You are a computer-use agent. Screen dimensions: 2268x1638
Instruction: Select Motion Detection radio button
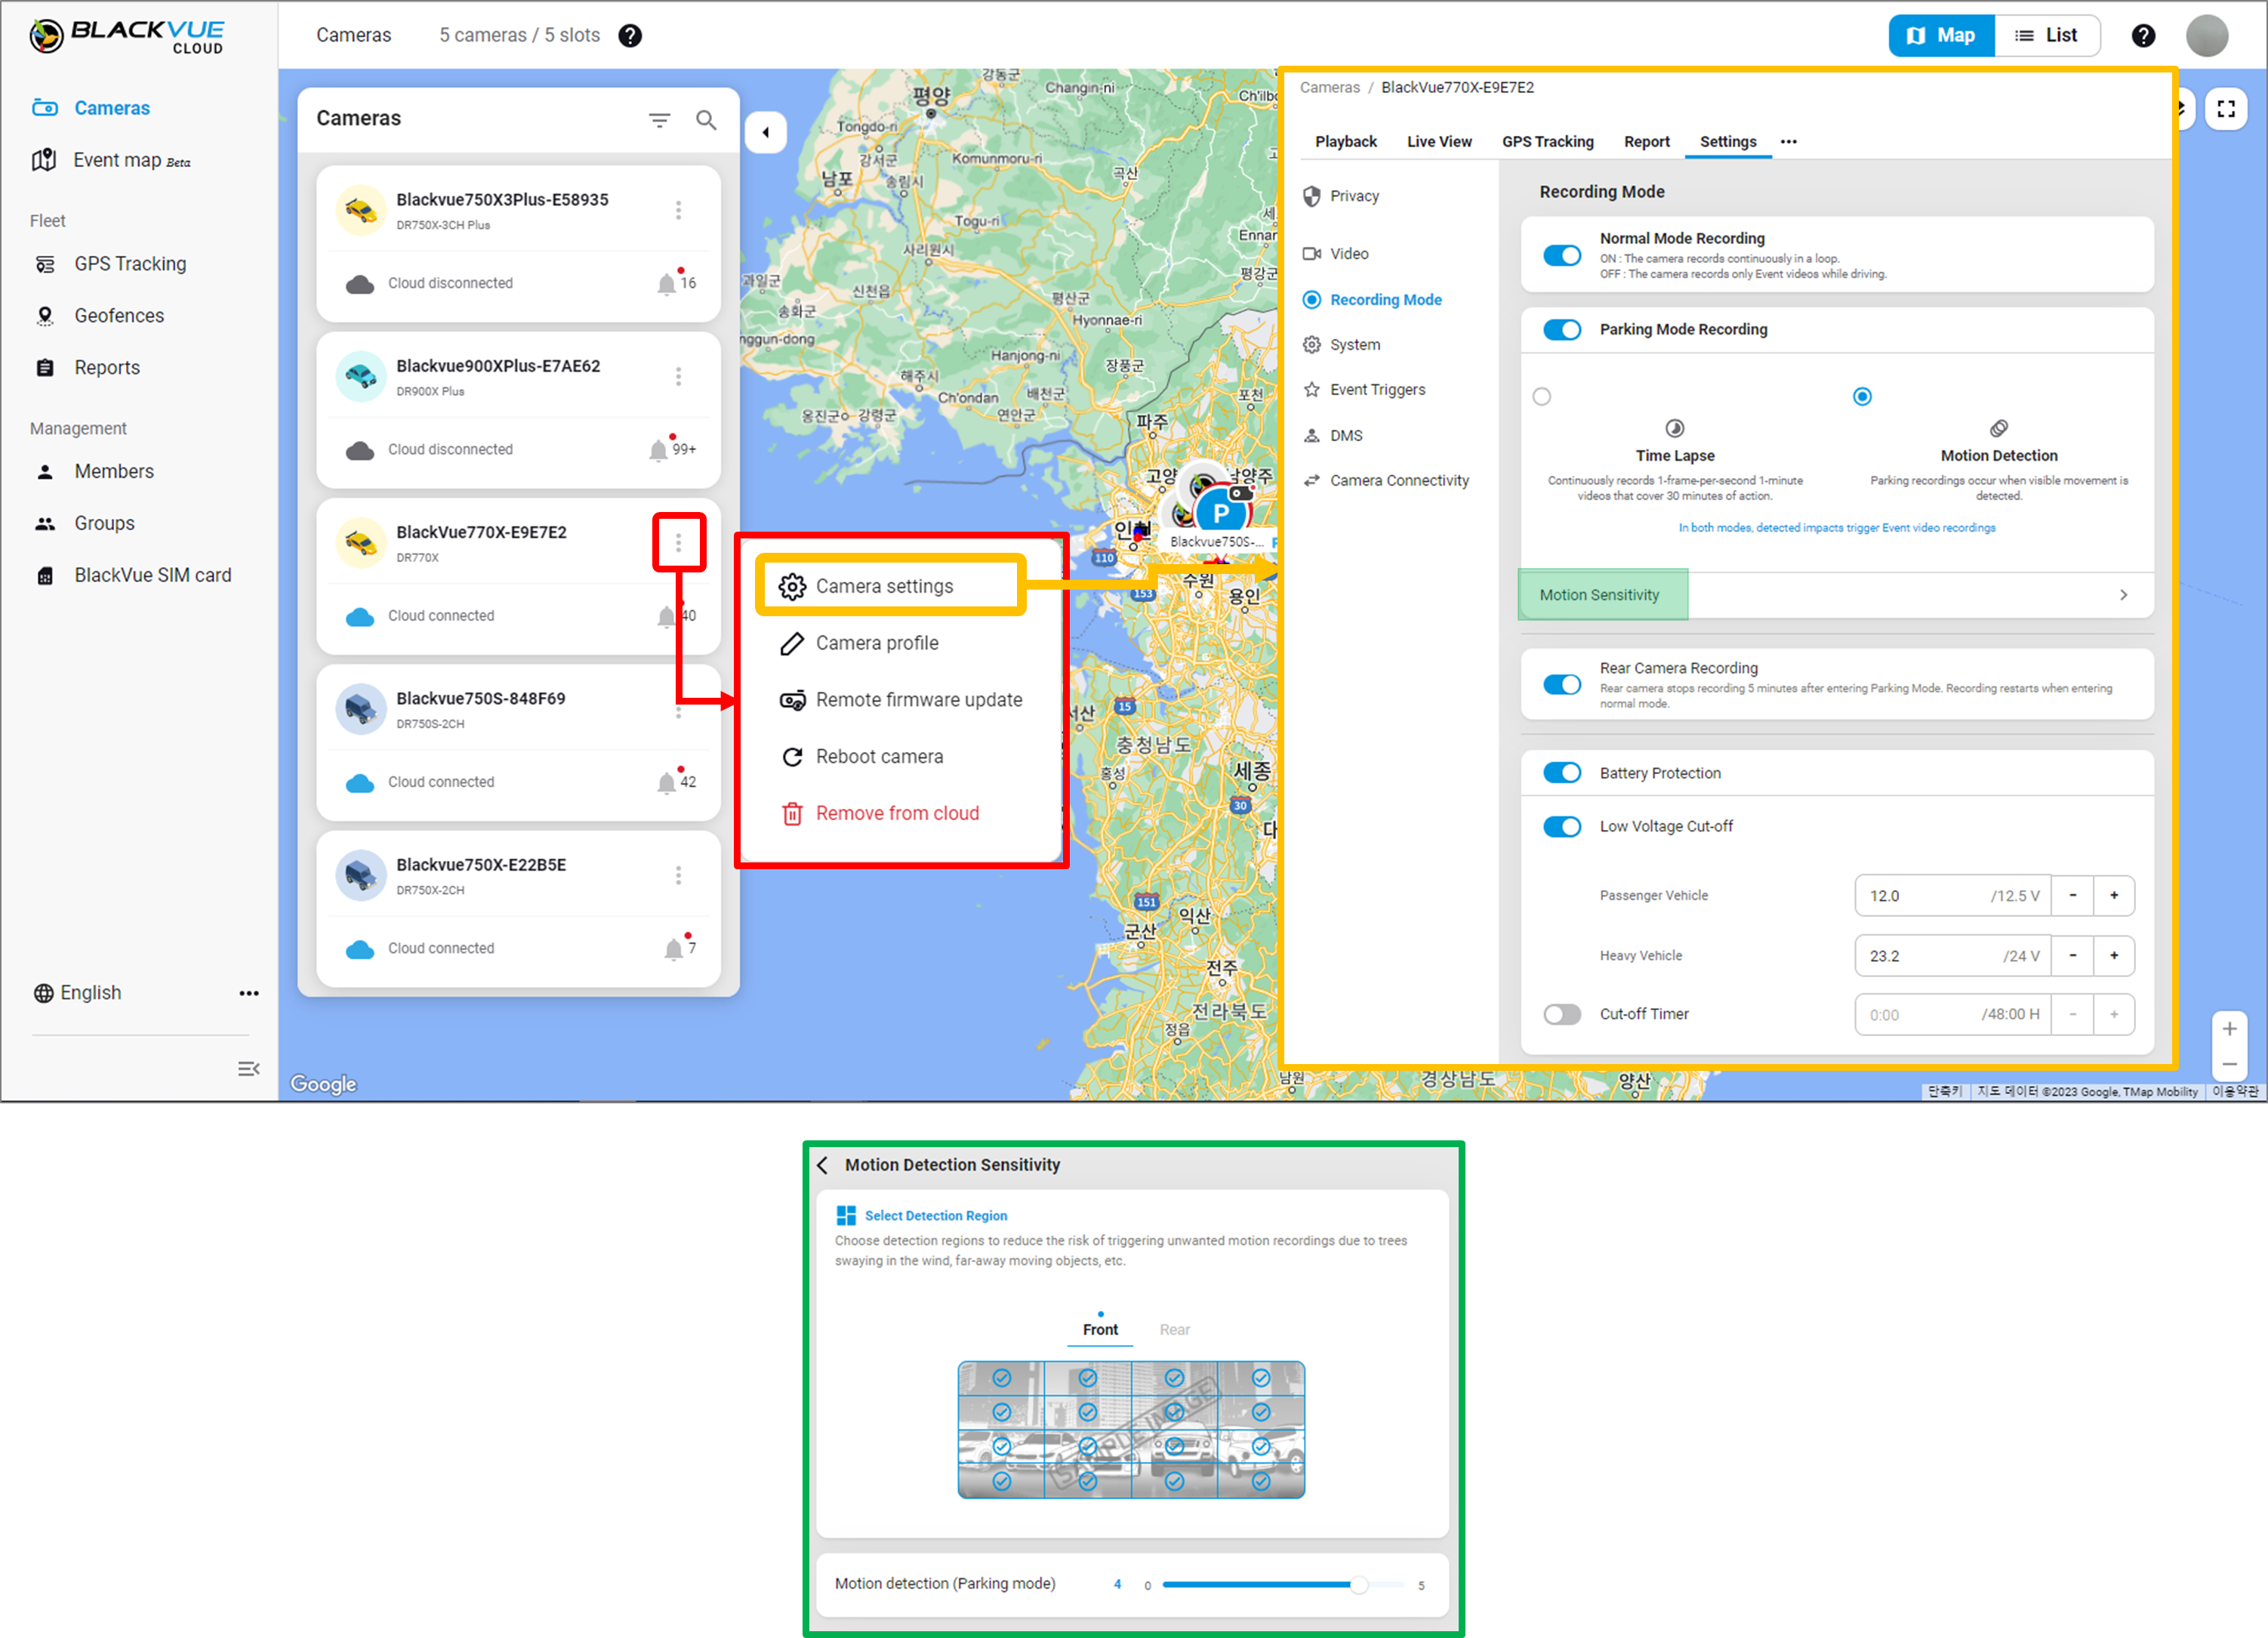tap(1861, 397)
